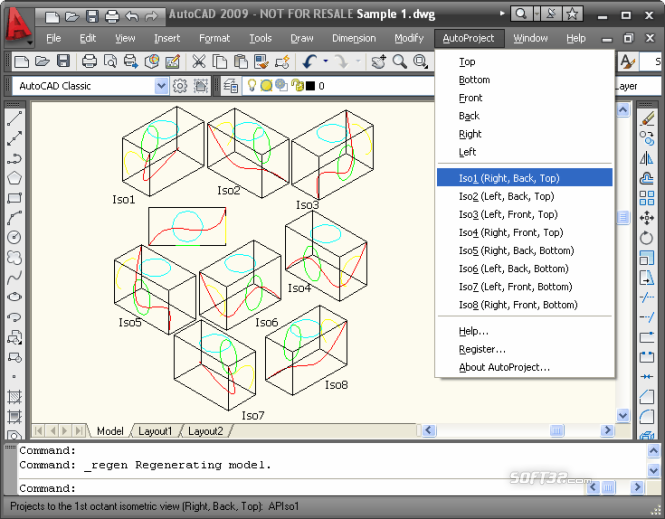Open the Draw menu
The height and width of the screenshot is (519, 665).
(x=302, y=39)
